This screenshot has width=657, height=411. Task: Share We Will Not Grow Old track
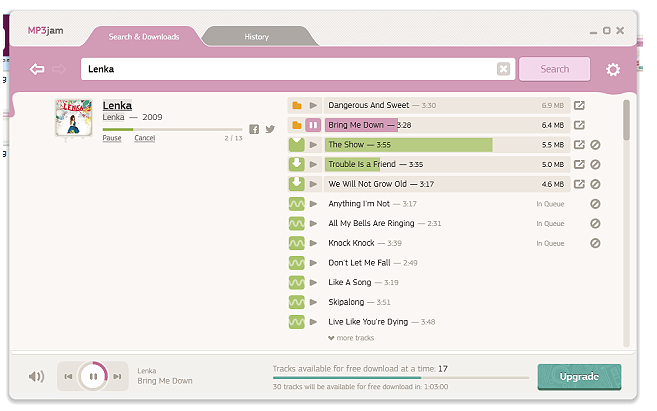point(579,184)
